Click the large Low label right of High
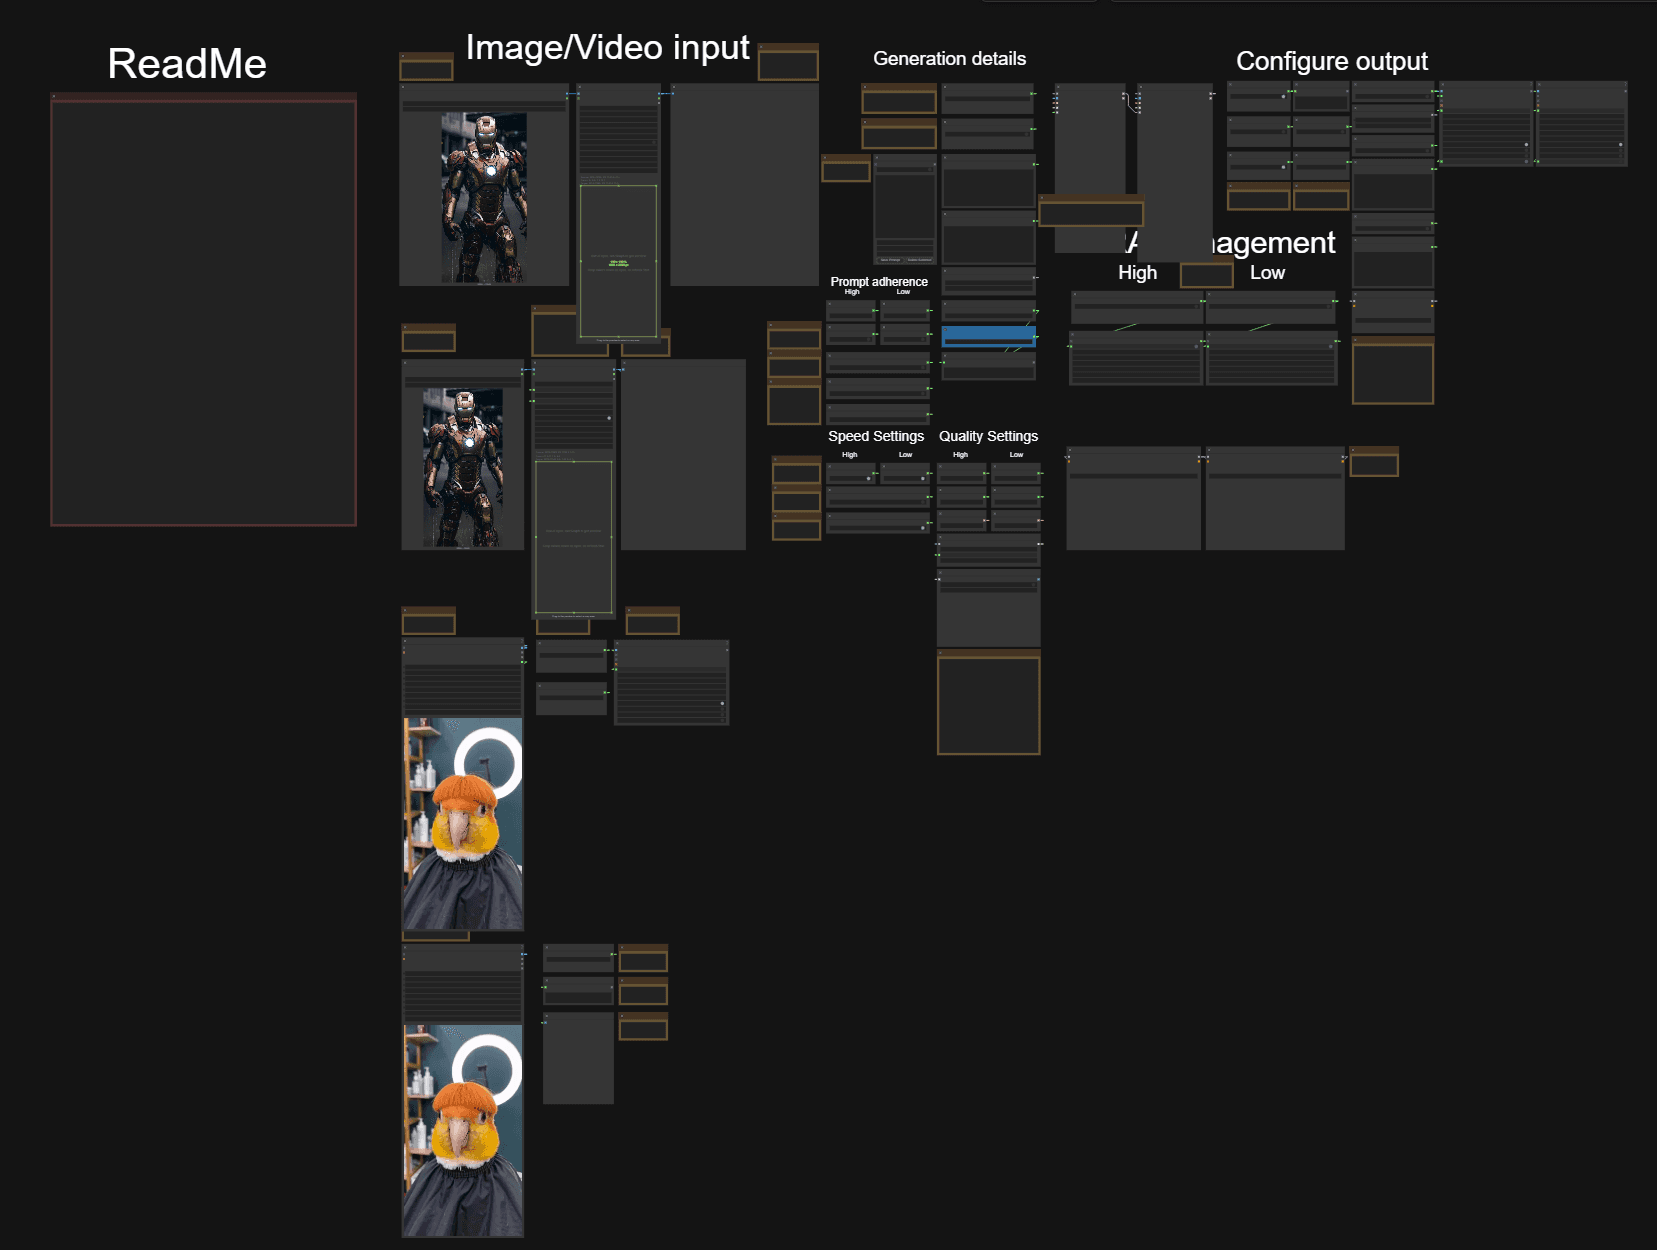 (x=1267, y=273)
